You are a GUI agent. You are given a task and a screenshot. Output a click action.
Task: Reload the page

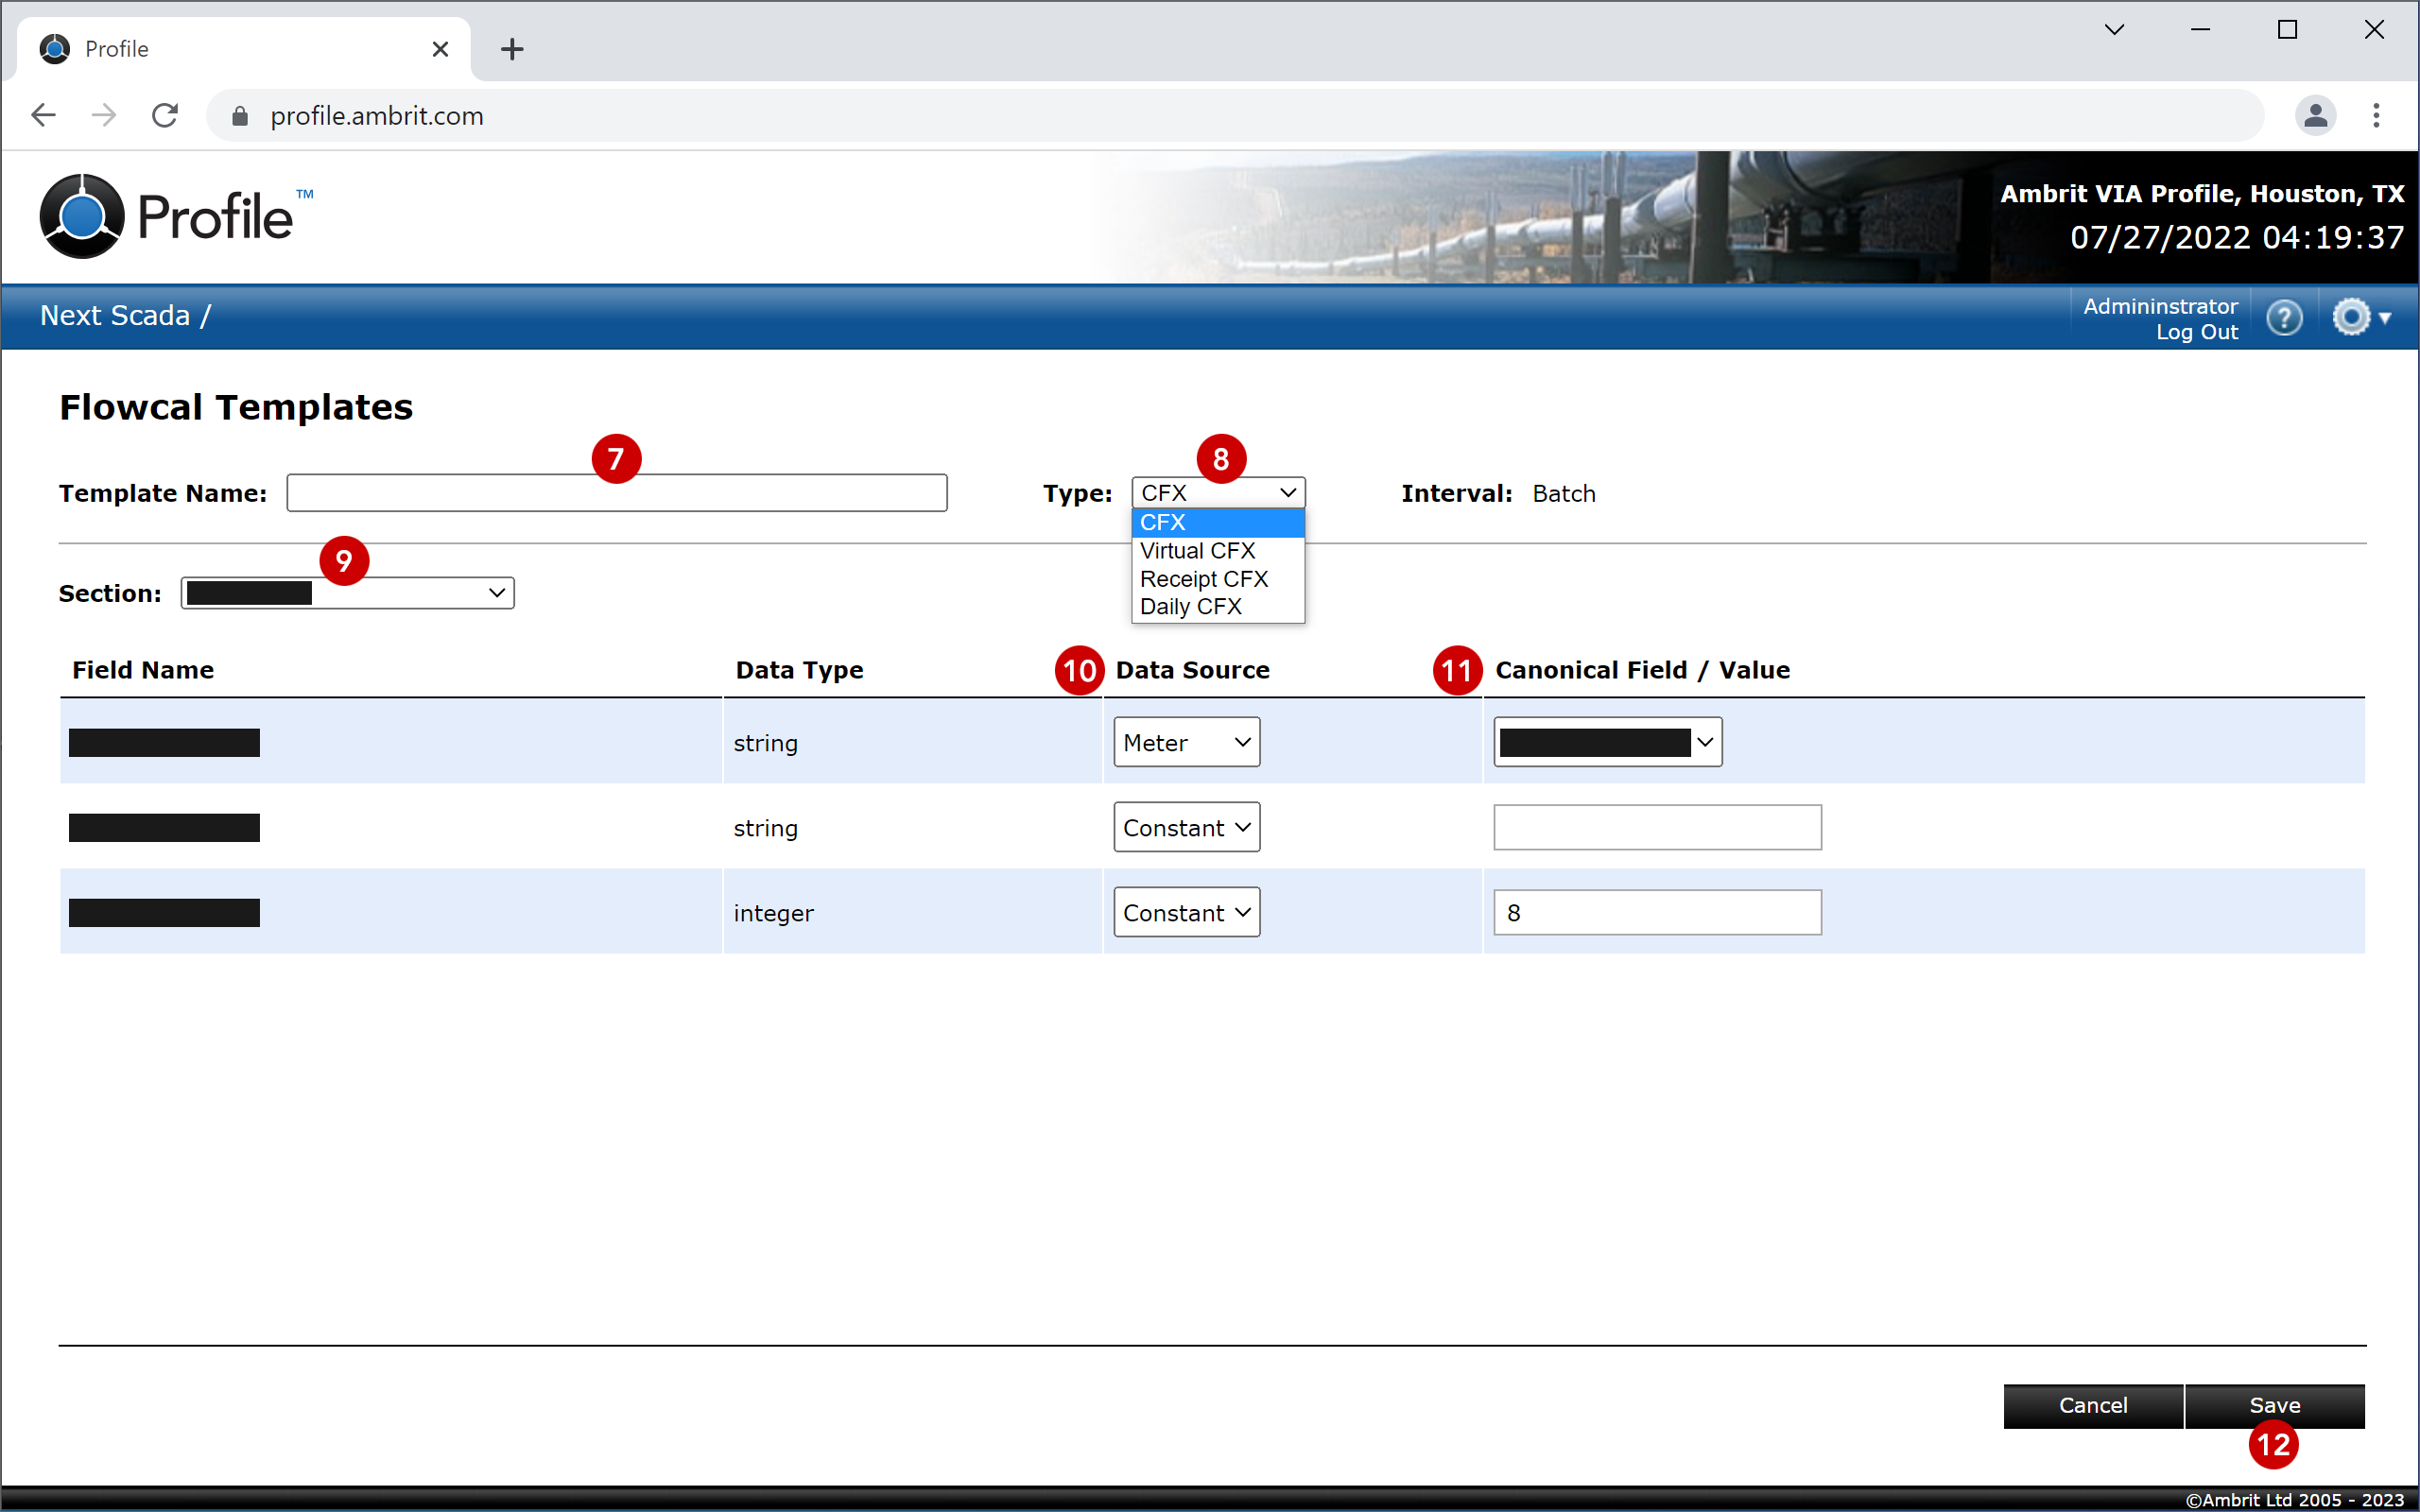pyautogui.click(x=165, y=115)
